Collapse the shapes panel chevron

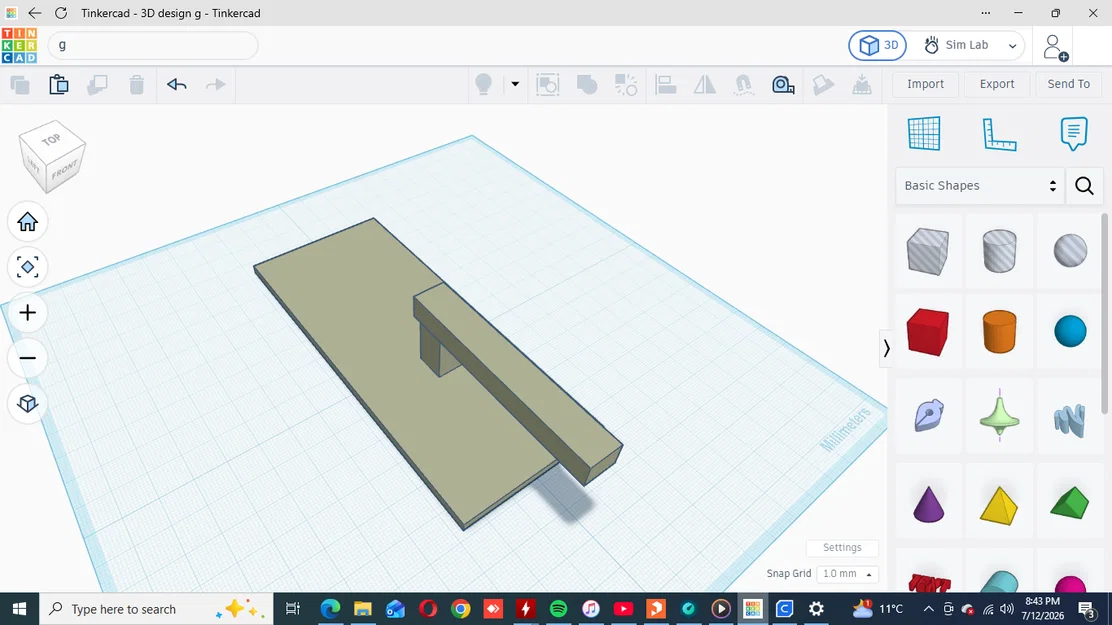coord(886,348)
